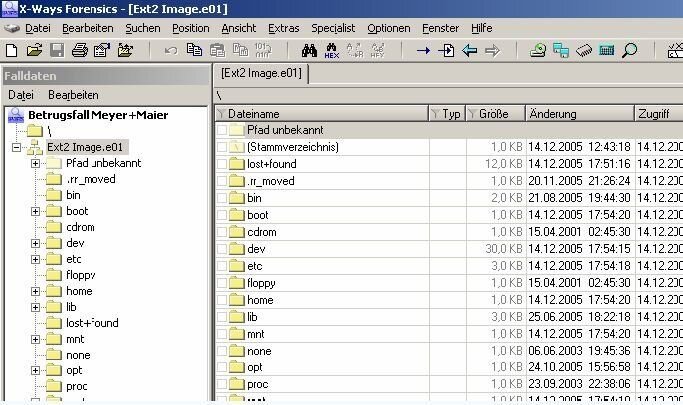Viewport: 683px width, 405px height.
Task: Sort by the Typ column header
Action: (447, 114)
